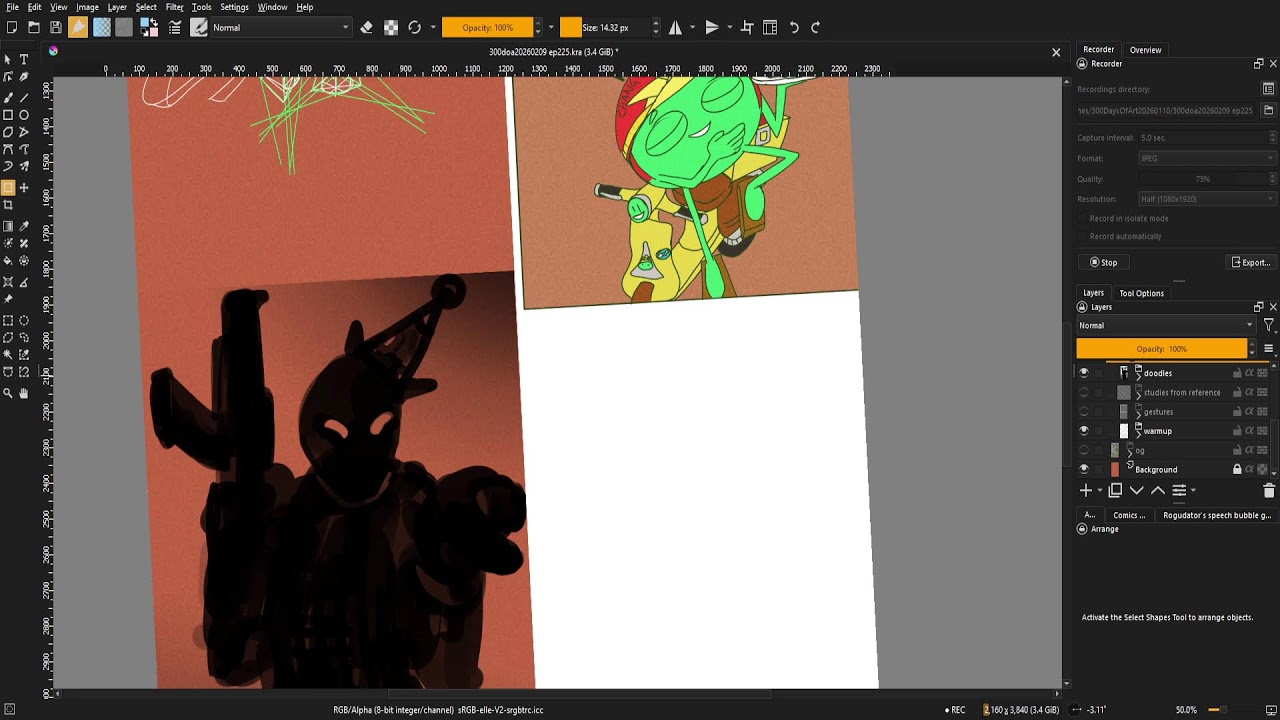Select the Measure distance tool
The image size is (1280, 720).
(24, 282)
